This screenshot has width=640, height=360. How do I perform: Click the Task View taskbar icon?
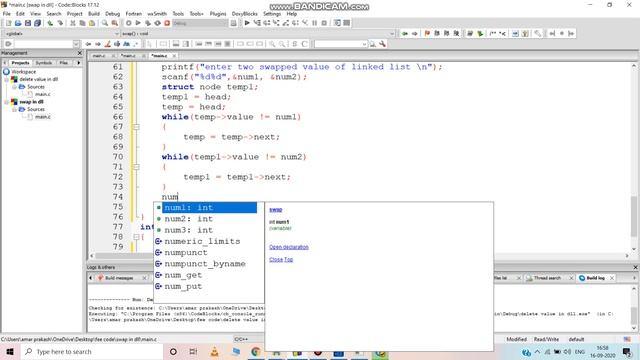(x=193, y=352)
